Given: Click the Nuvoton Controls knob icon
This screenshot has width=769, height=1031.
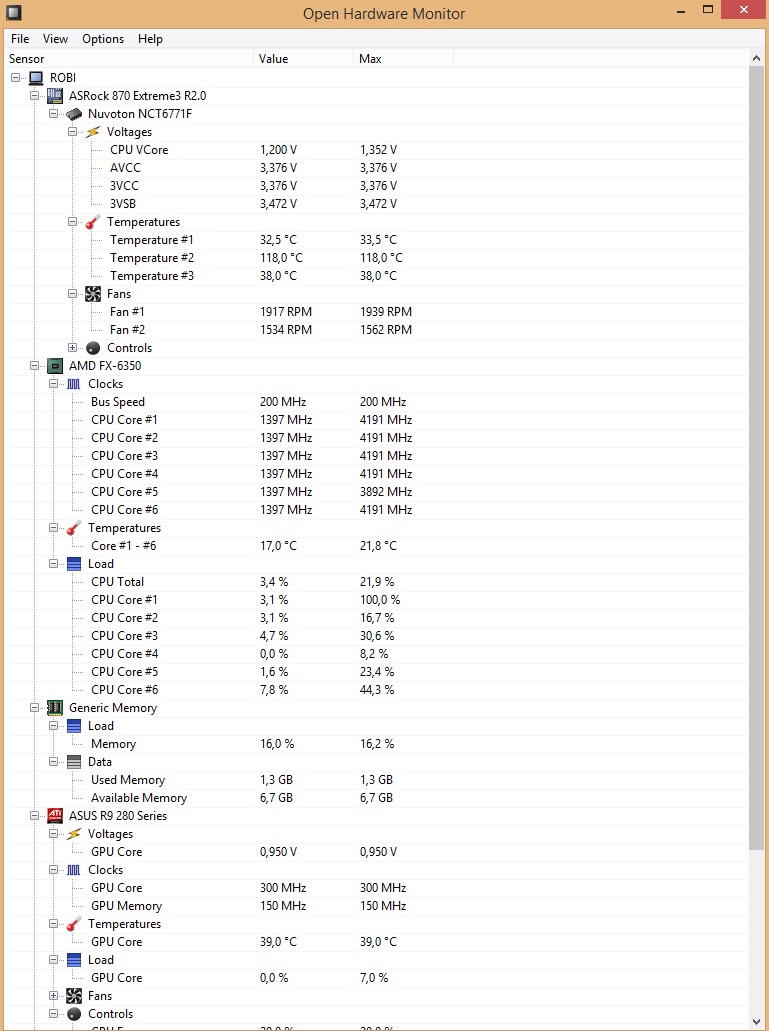Looking at the screenshot, I should click(93, 348).
